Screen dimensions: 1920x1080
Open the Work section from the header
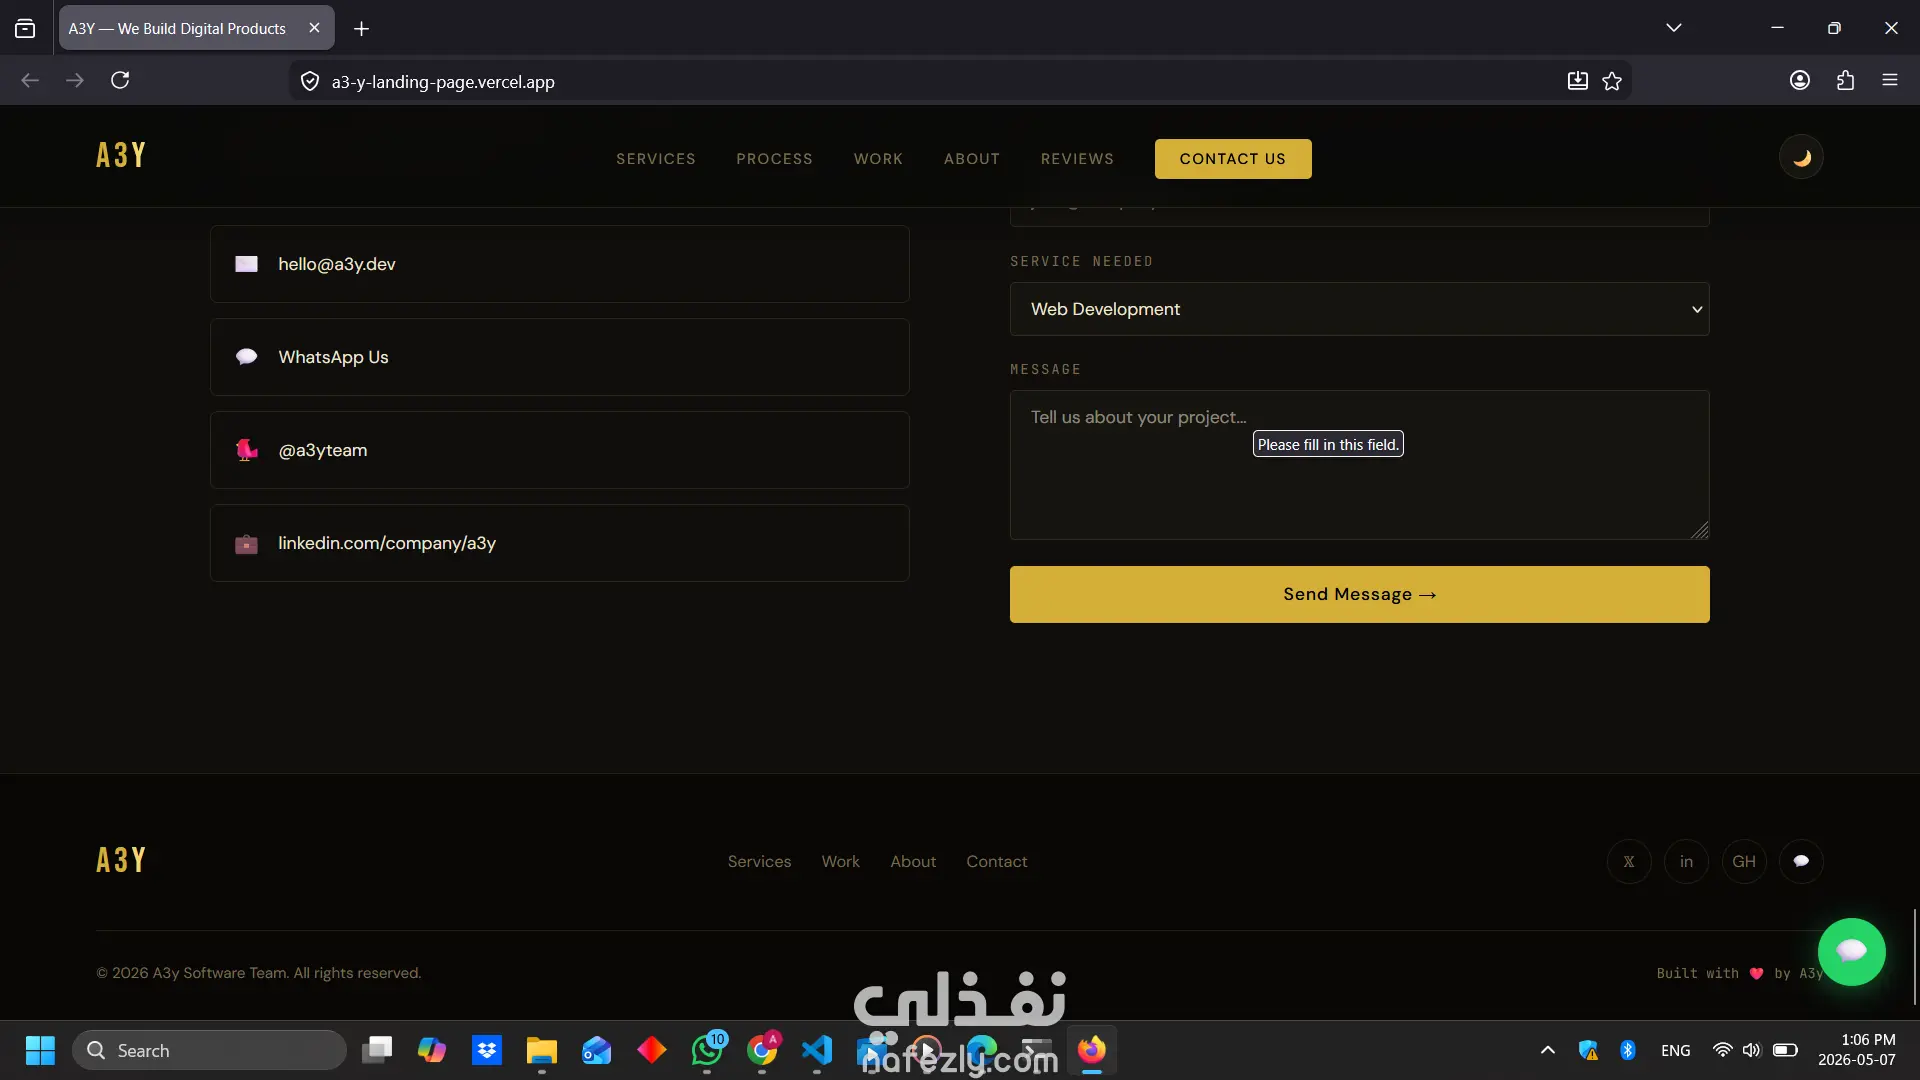(x=878, y=159)
